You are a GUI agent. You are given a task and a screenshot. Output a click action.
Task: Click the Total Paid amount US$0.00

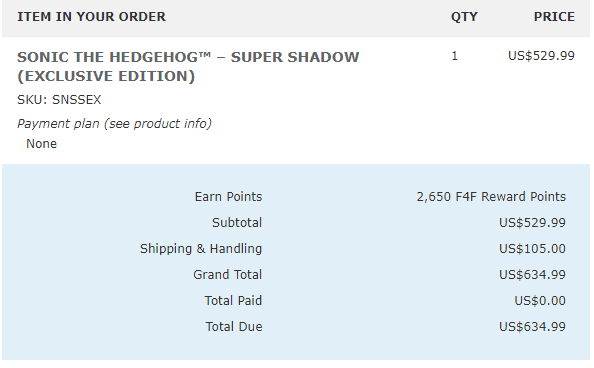(540, 301)
